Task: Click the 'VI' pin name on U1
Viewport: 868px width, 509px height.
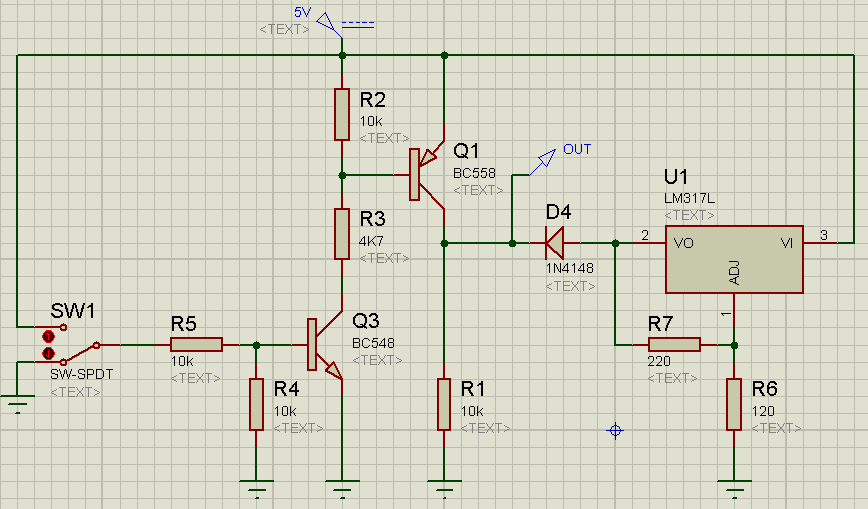Action: tap(787, 243)
